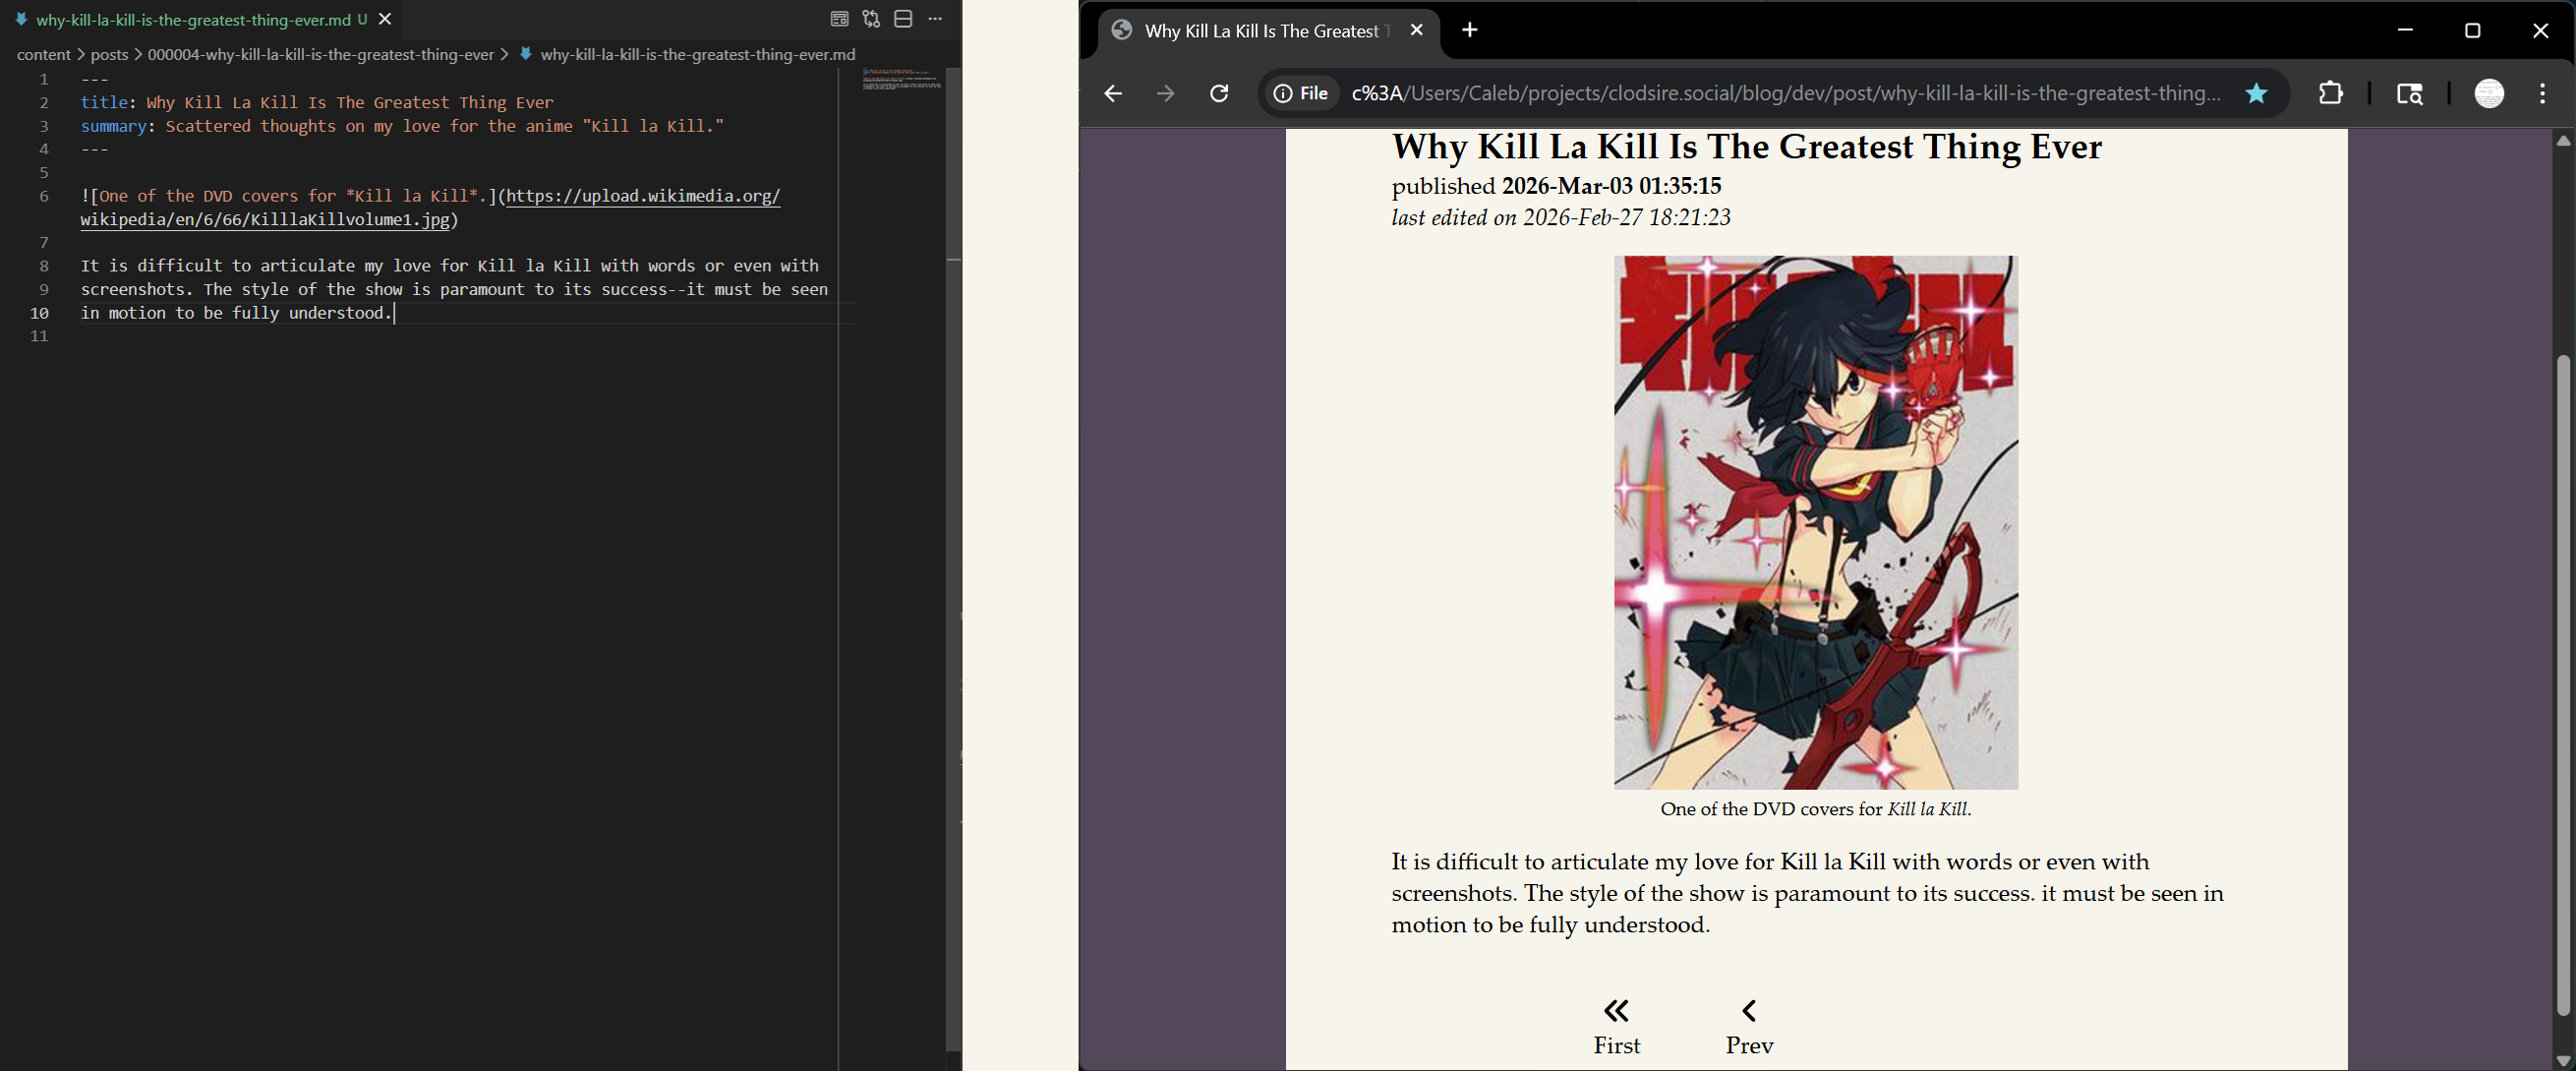This screenshot has width=2576, height=1071.
Task: Open Chrome's three-dot settings menu
Action: coord(2542,93)
